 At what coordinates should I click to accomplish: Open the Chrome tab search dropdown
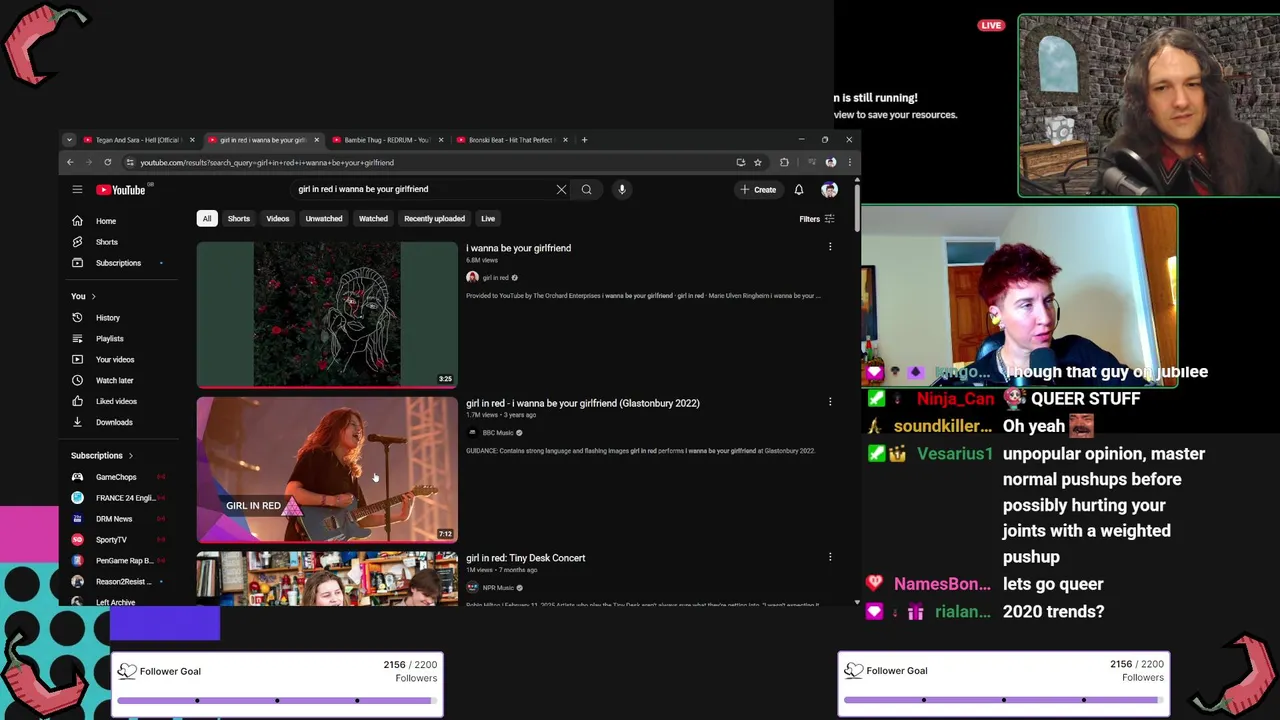pyautogui.click(x=69, y=140)
